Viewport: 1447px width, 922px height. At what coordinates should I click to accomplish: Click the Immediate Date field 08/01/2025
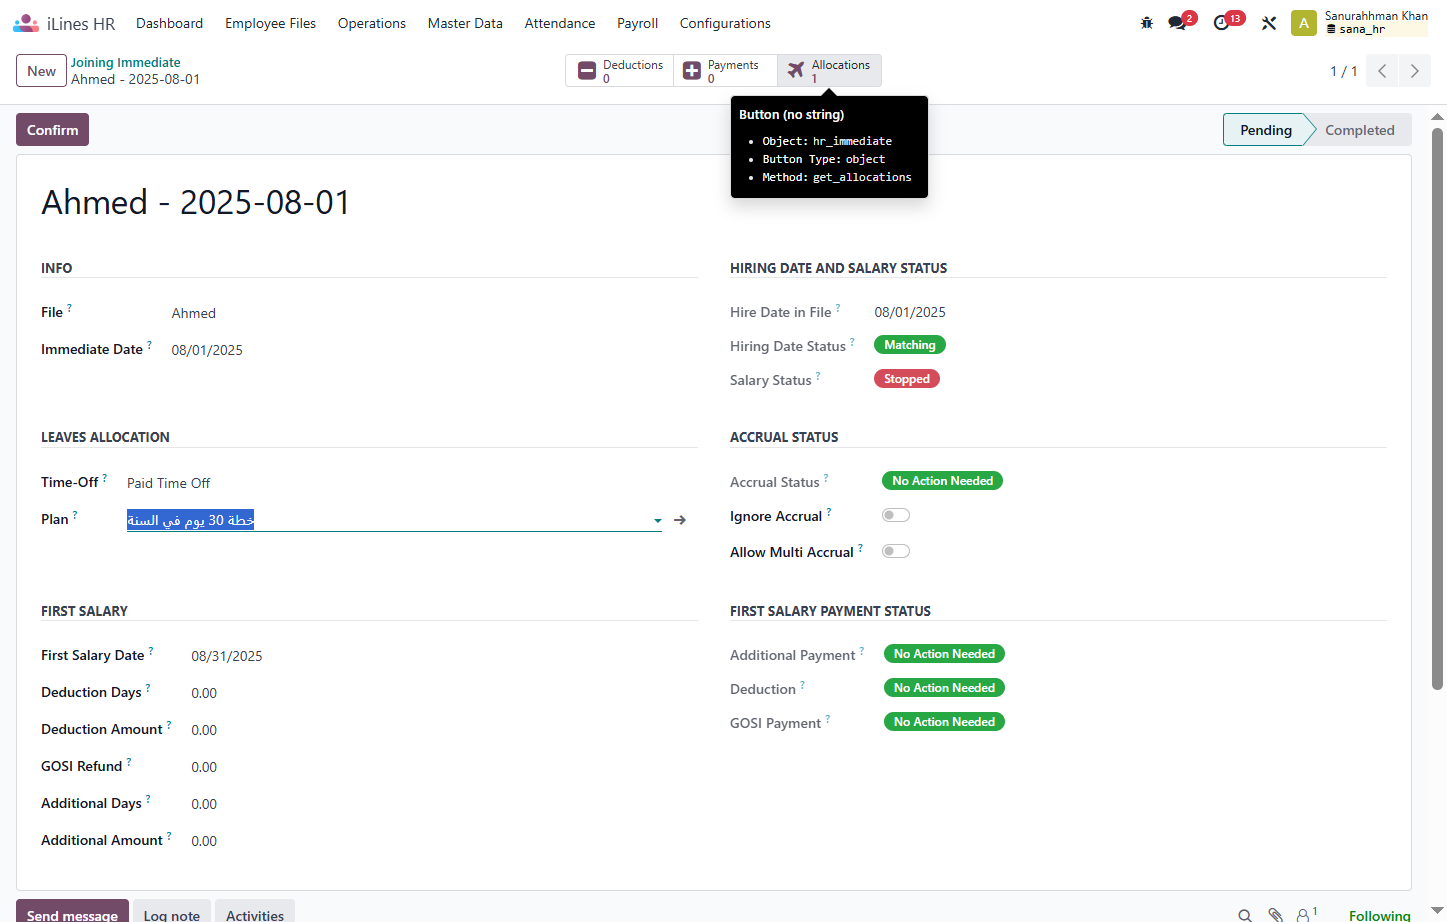pos(207,350)
